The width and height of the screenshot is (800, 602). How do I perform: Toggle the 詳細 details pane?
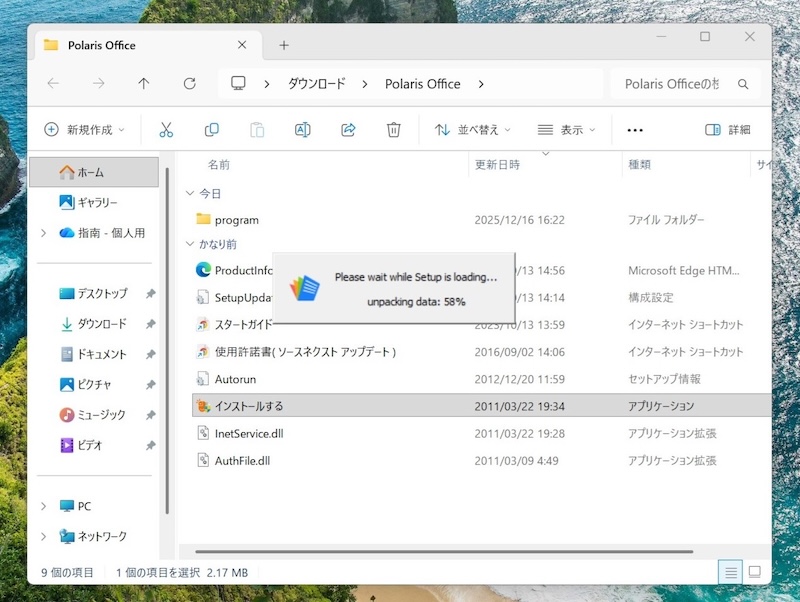[727, 130]
